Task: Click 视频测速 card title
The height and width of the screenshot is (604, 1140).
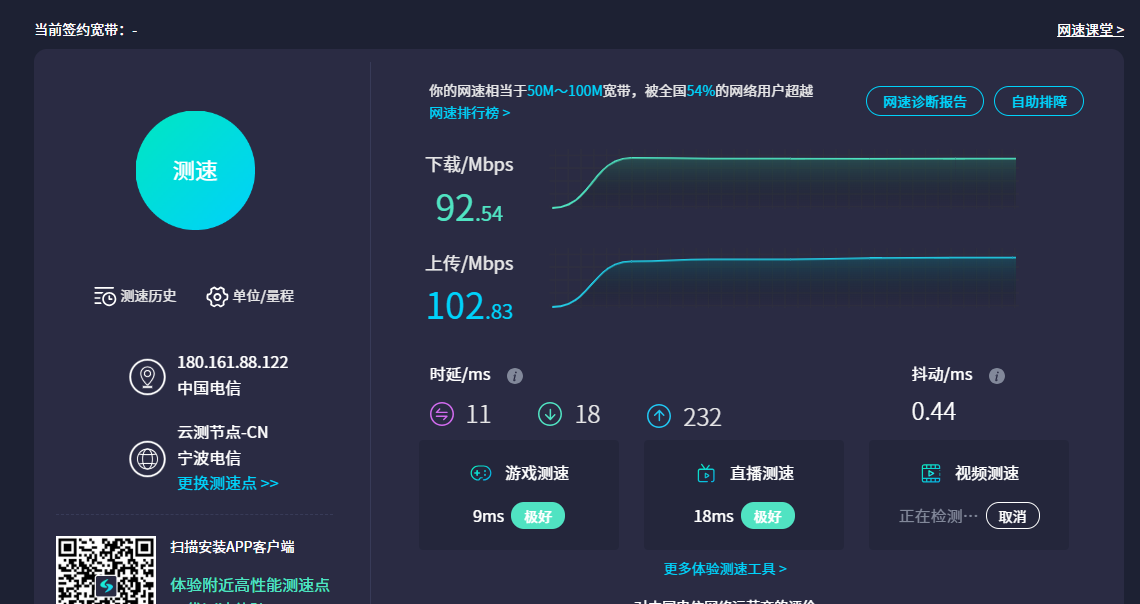Action: pyautogui.click(x=987, y=474)
